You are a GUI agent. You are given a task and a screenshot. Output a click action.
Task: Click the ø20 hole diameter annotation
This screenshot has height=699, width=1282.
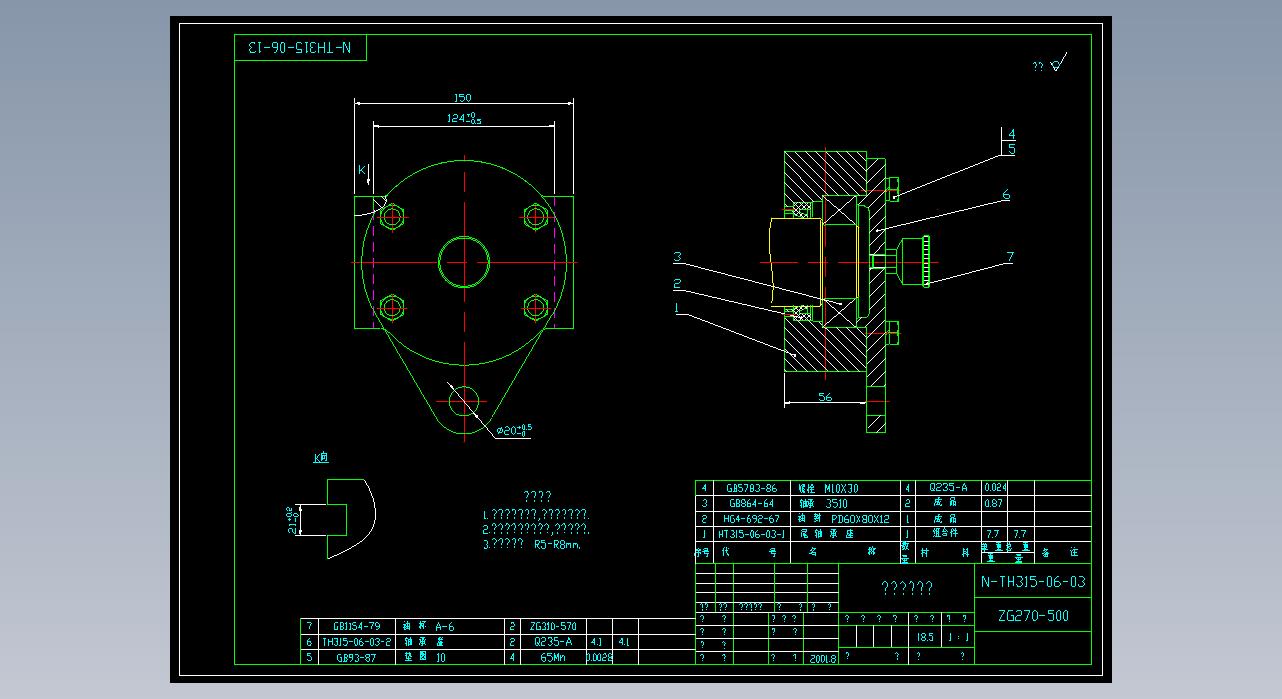coord(514,430)
